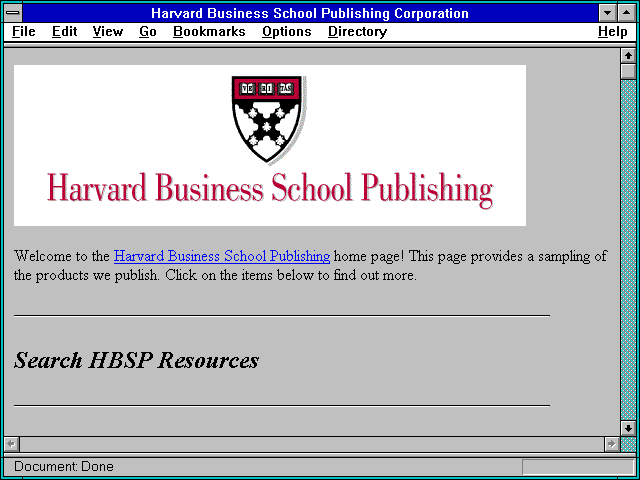
Task: Click the vertical scrollbar down arrow
Action: click(x=628, y=428)
